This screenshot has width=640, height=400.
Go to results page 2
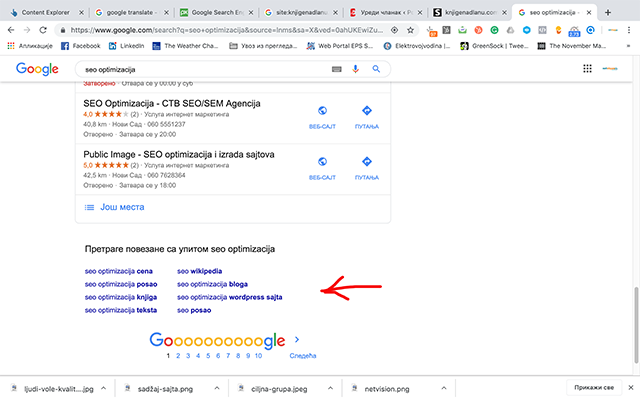pyautogui.click(x=178, y=356)
